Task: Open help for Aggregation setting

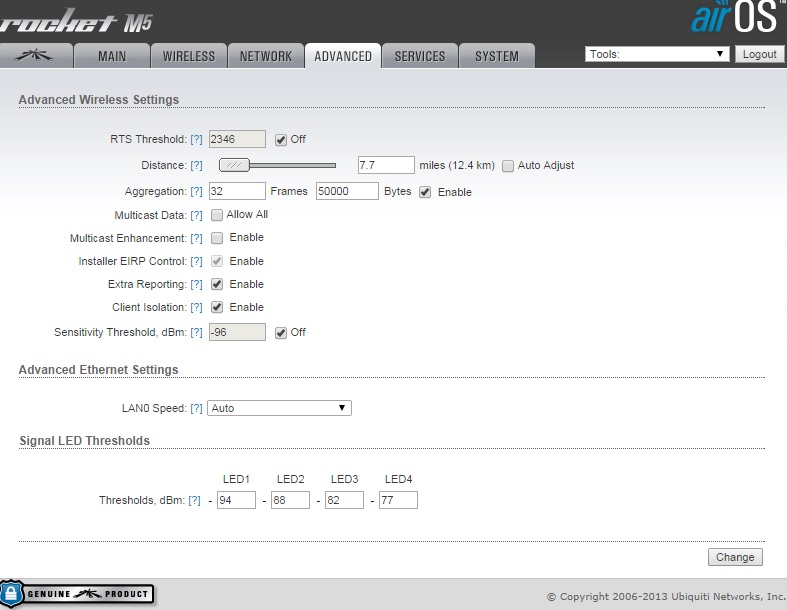Action: click(x=196, y=192)
